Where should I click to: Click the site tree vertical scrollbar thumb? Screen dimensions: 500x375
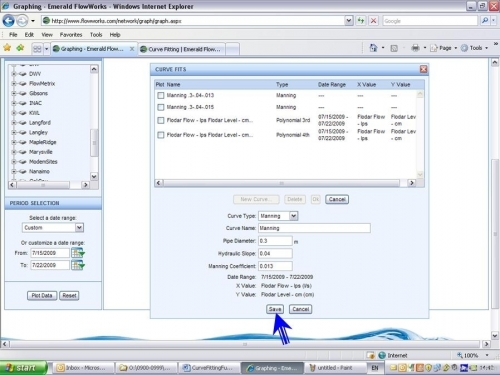[94, 143]
